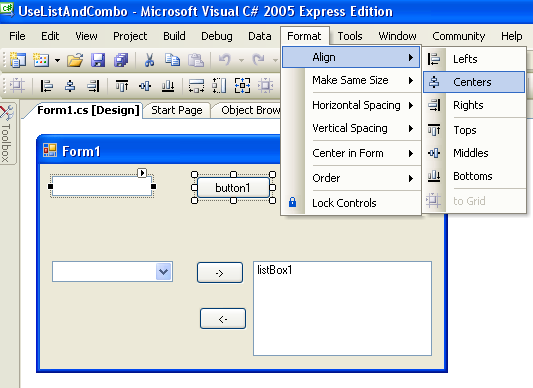Click the Add New Item toolbar icon
Viewport: 533px width, 388px height.
[x=41, y=60]
